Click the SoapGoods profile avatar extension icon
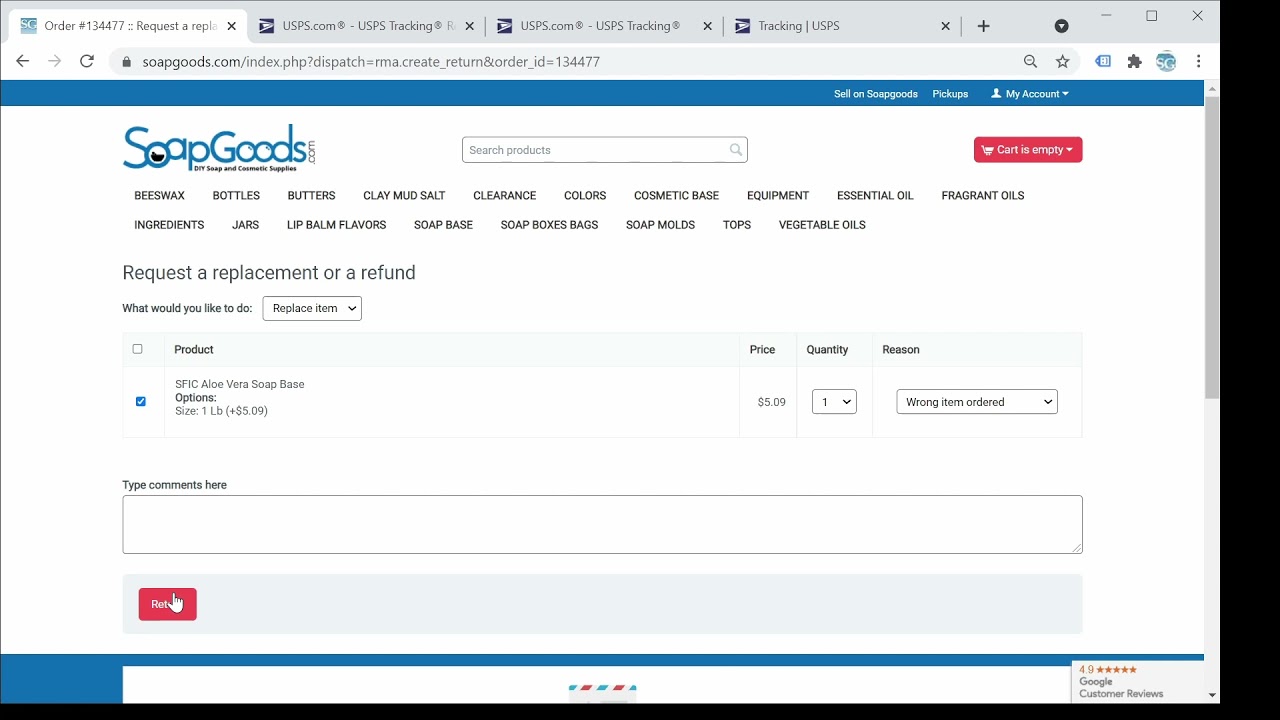This screenshot has width=1280, height=720. pyautogui.click(x=1166, y=62)
